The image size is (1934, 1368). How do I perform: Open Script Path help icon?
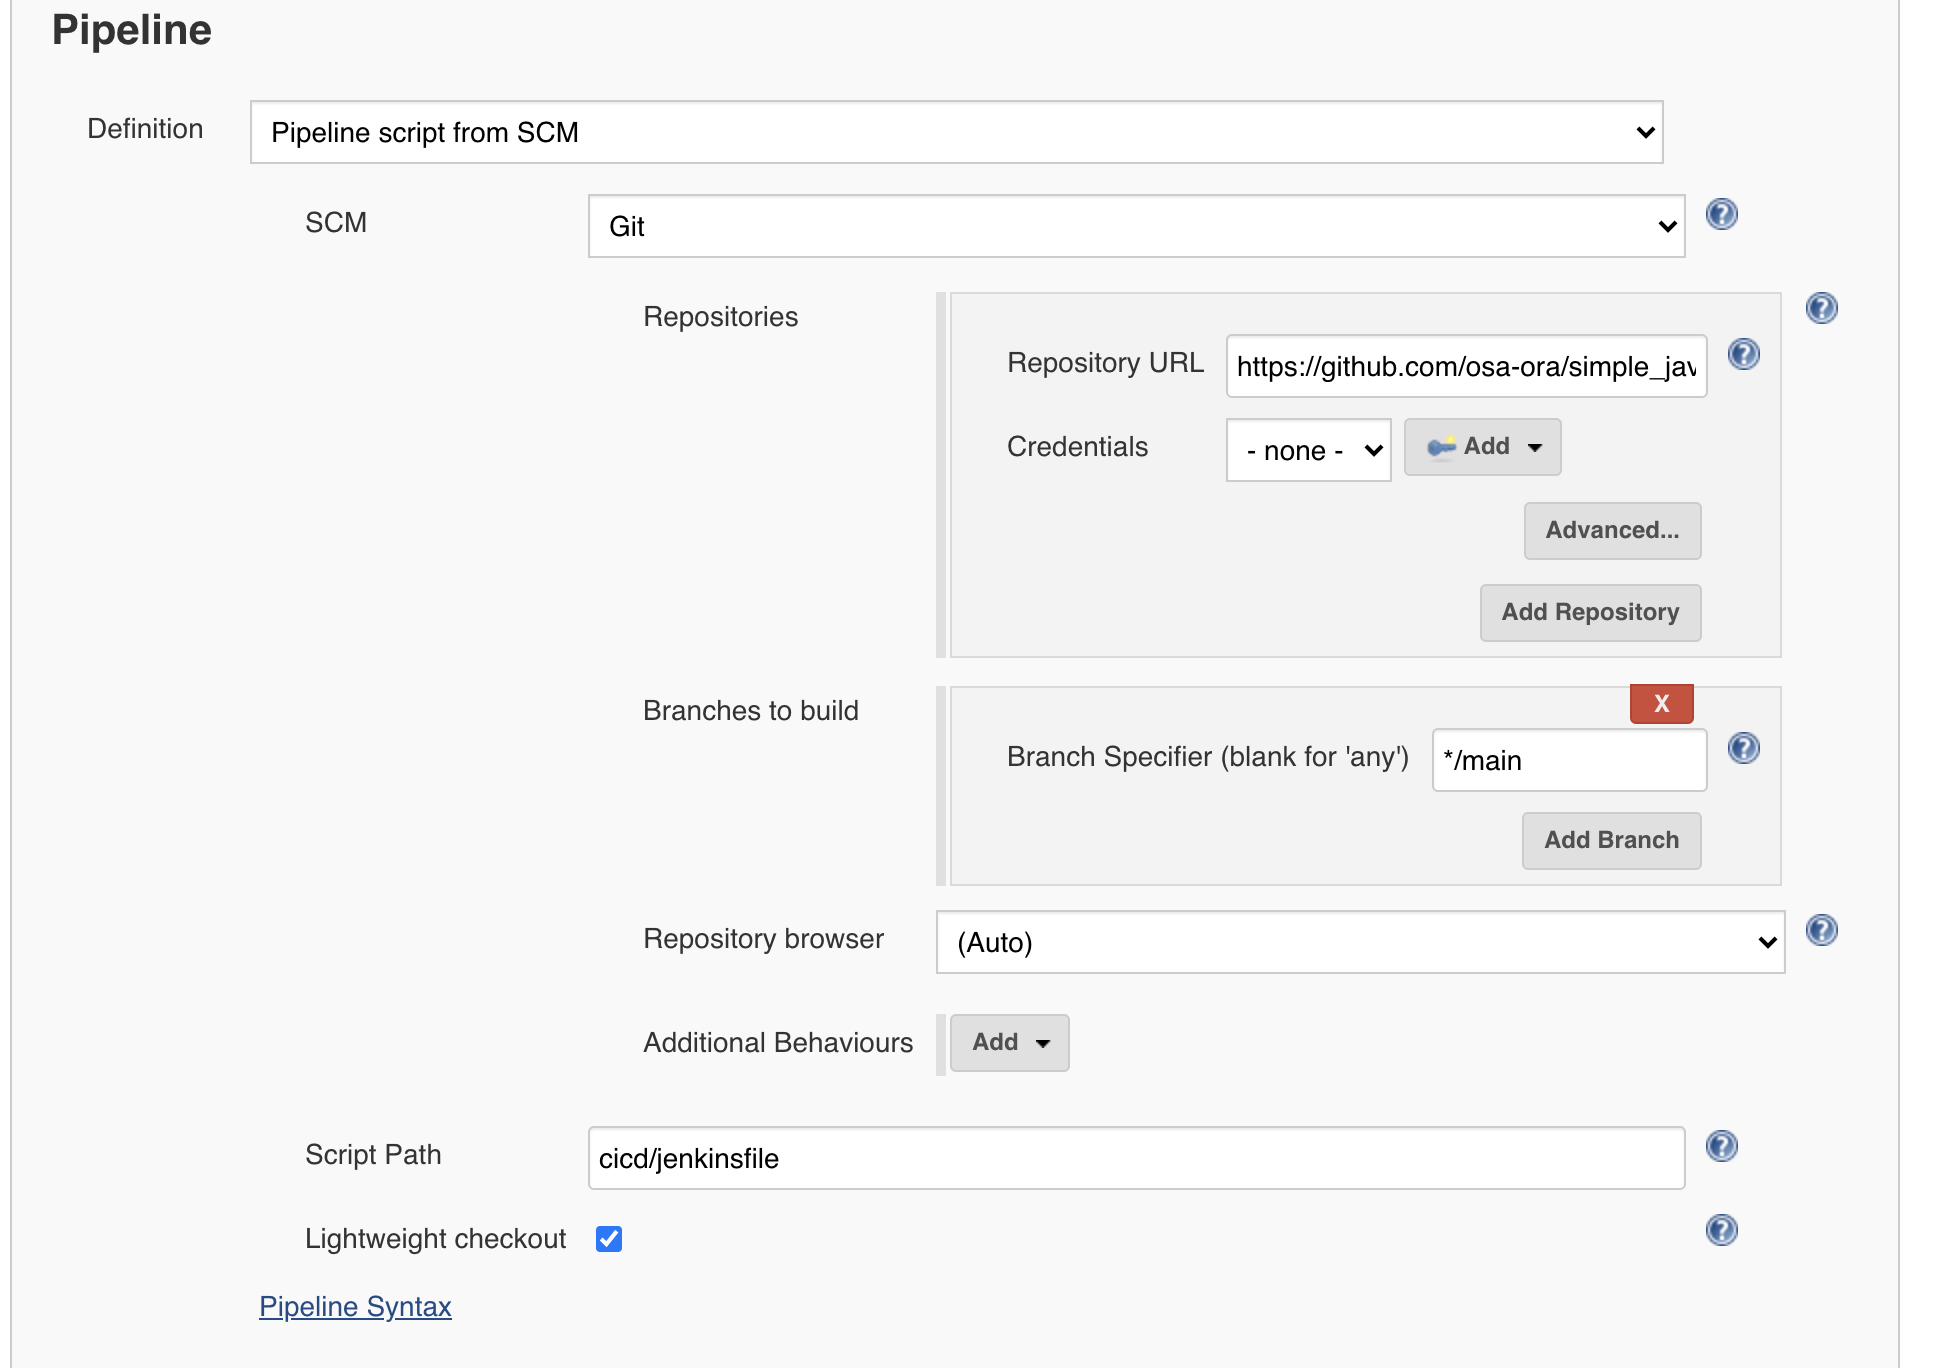point(1722,1146)
